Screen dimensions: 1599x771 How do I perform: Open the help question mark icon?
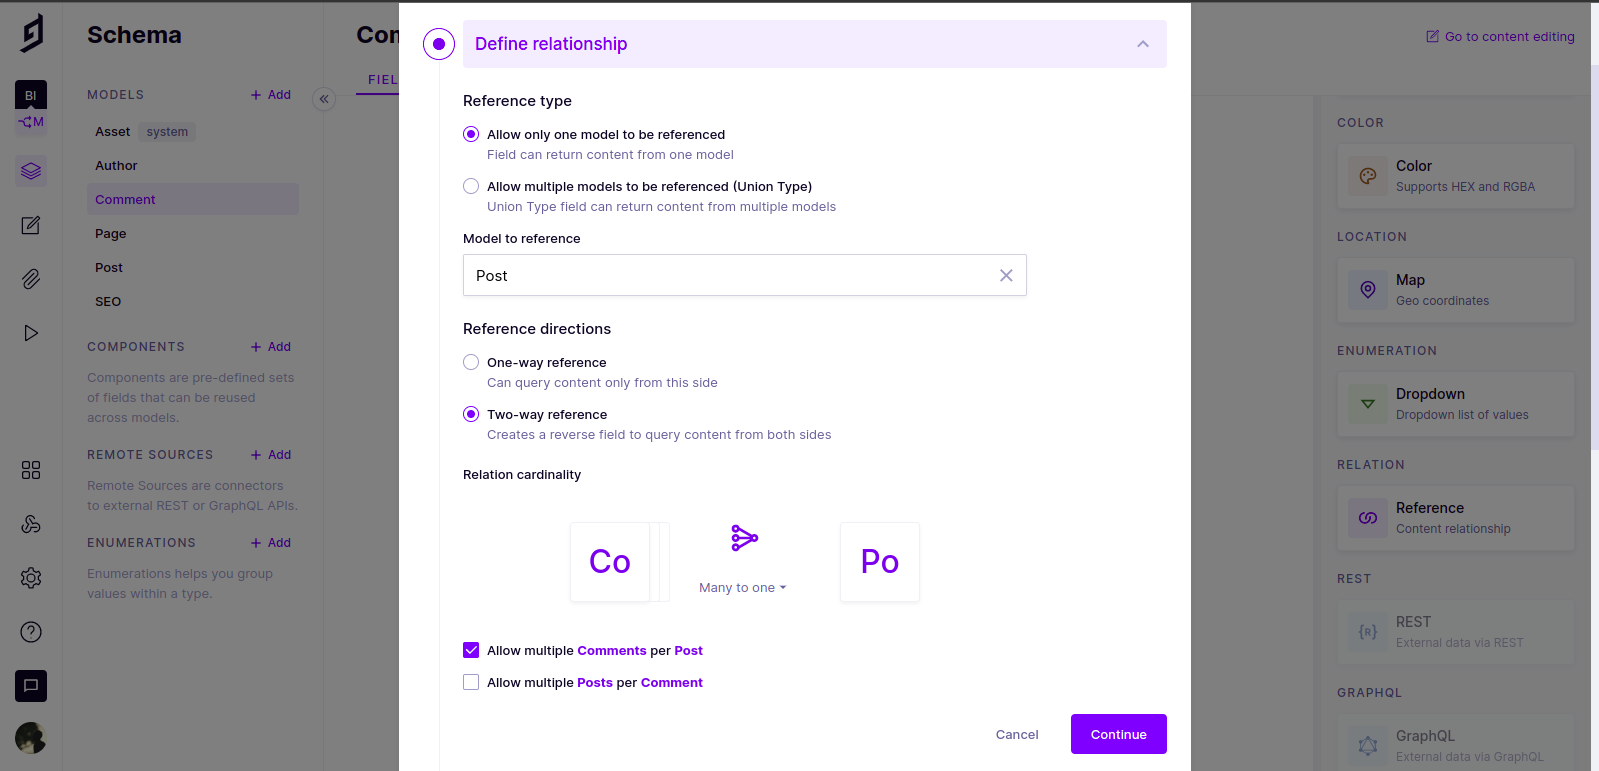click(31, 632)
